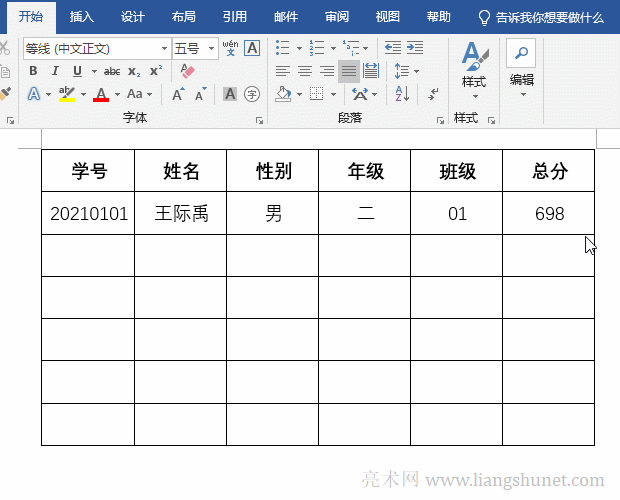This screenshot has width=620, height=500.
Task: Click the table cell 王际禹
Action: pyautogui.click(x=181, y=213)
